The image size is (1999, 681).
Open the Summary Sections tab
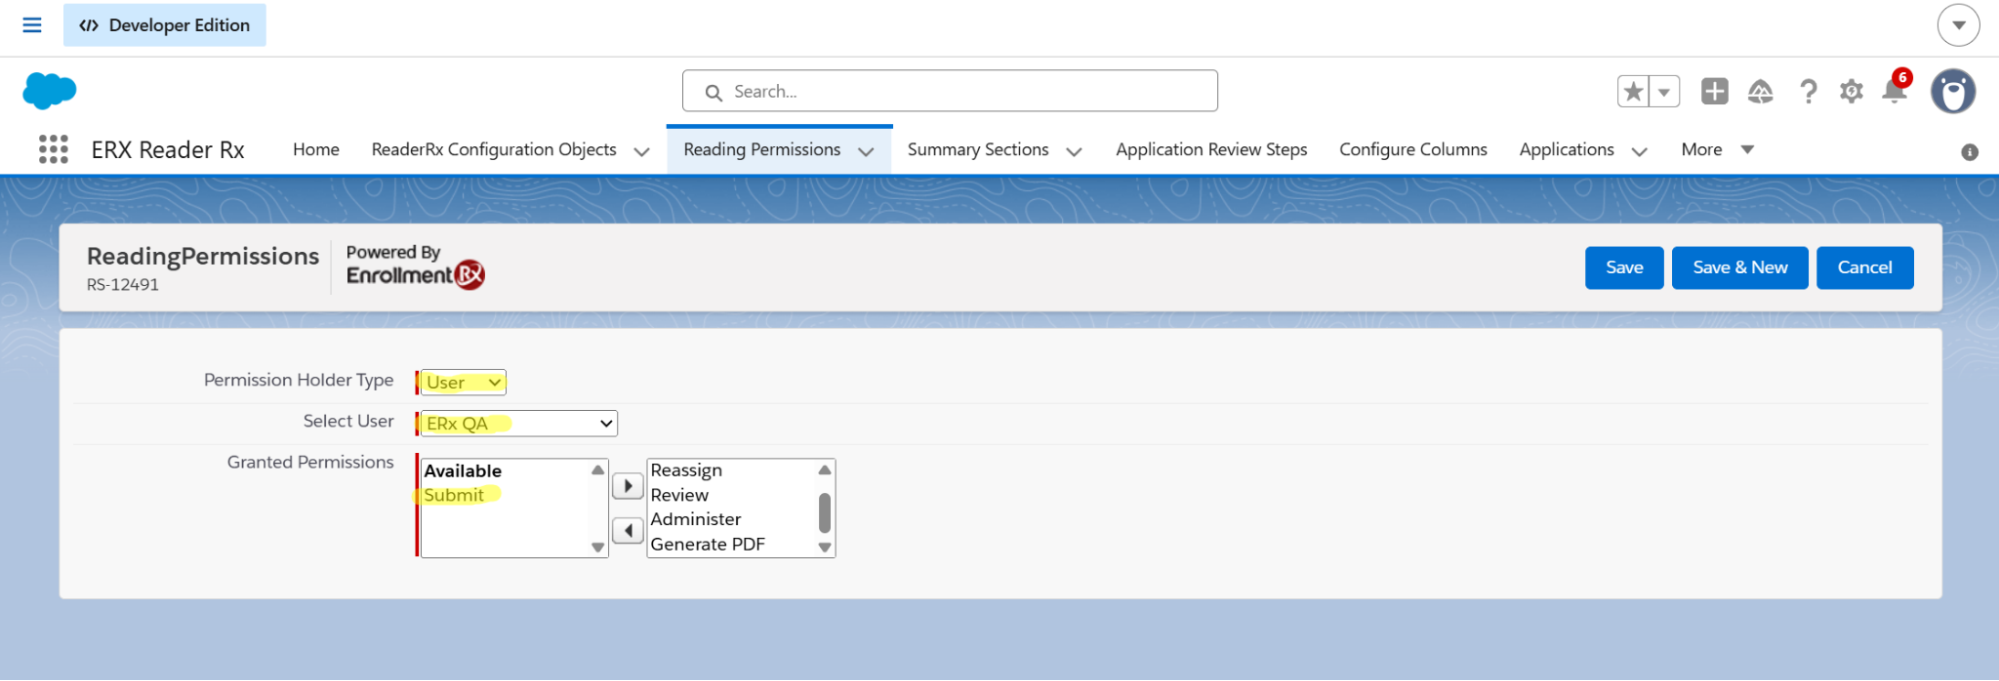(x=978, y=149)
